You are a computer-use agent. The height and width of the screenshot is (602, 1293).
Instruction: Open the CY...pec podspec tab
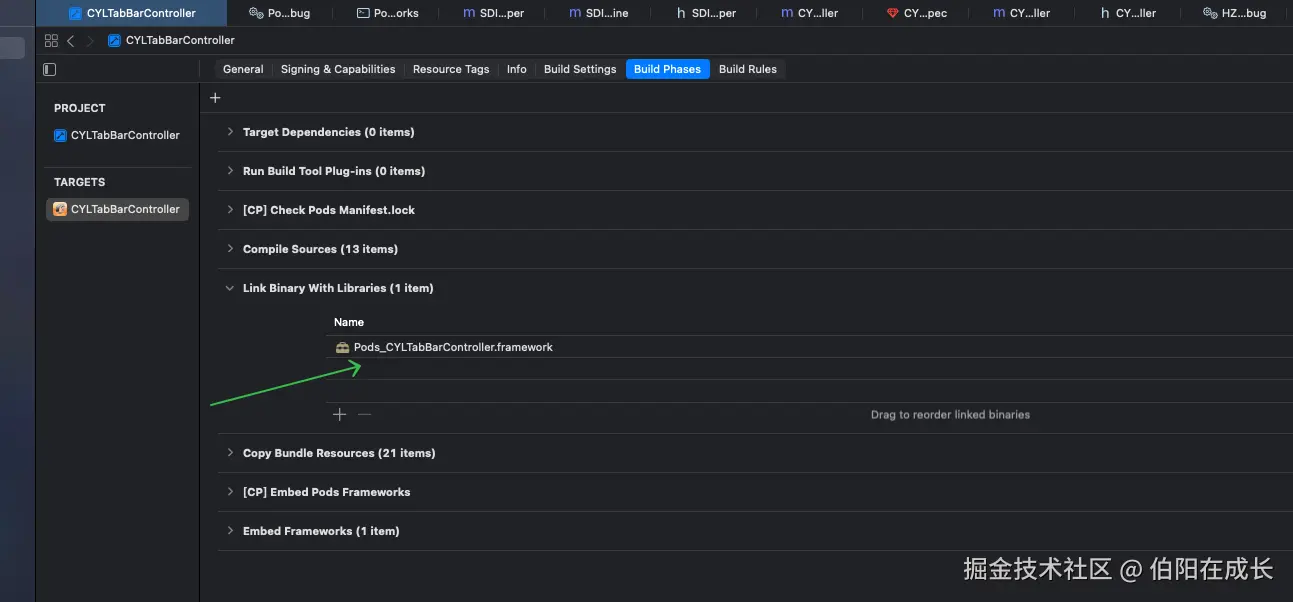(x=917, y=13)
